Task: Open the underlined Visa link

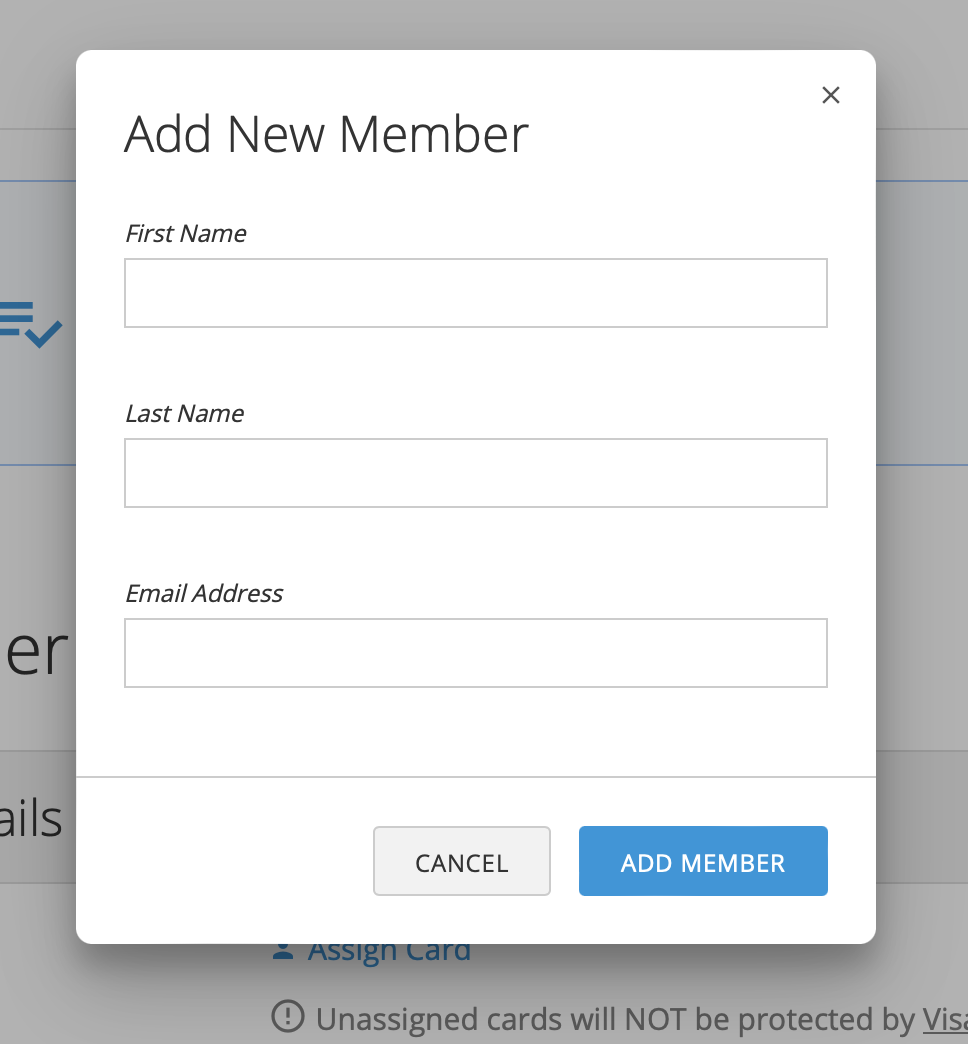Action: 946,1018
